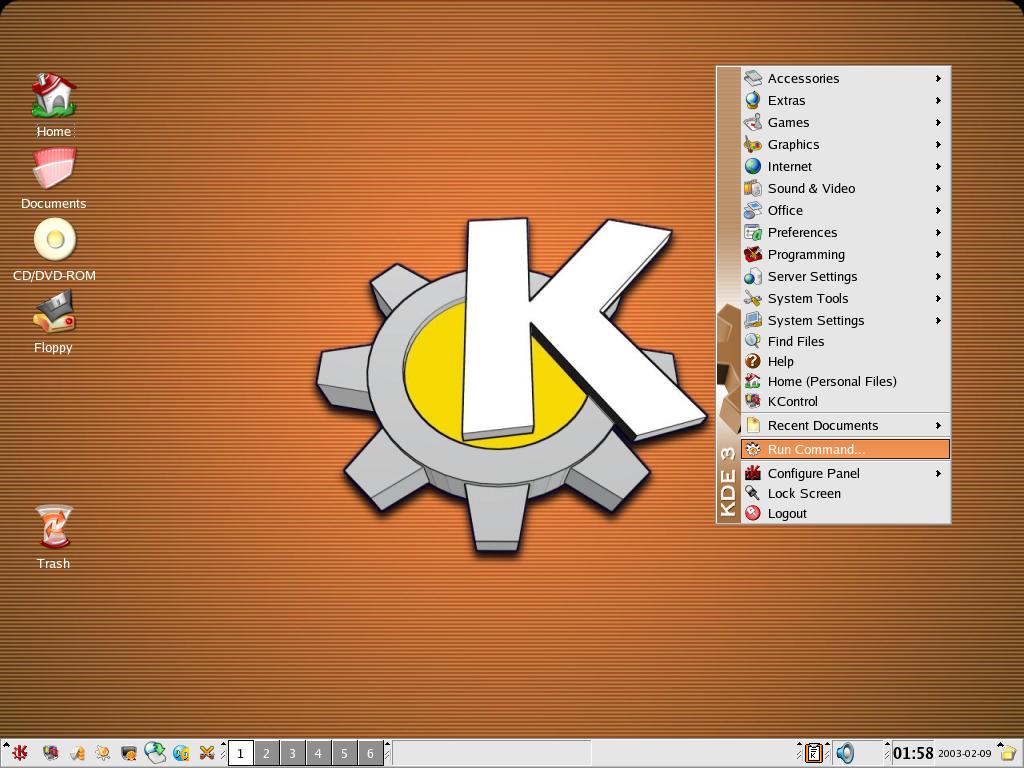Click the Help question mark icon
1024x768 pixels.
(x=753, y=361)
